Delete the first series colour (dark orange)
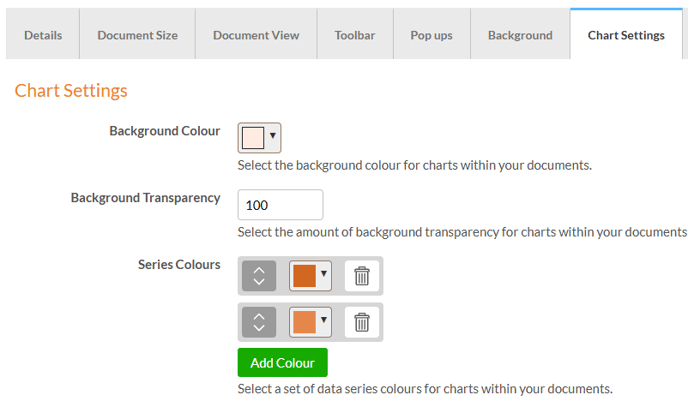This screenshot has width=688, height=401. pyautogui.click(x=362, y=276)
